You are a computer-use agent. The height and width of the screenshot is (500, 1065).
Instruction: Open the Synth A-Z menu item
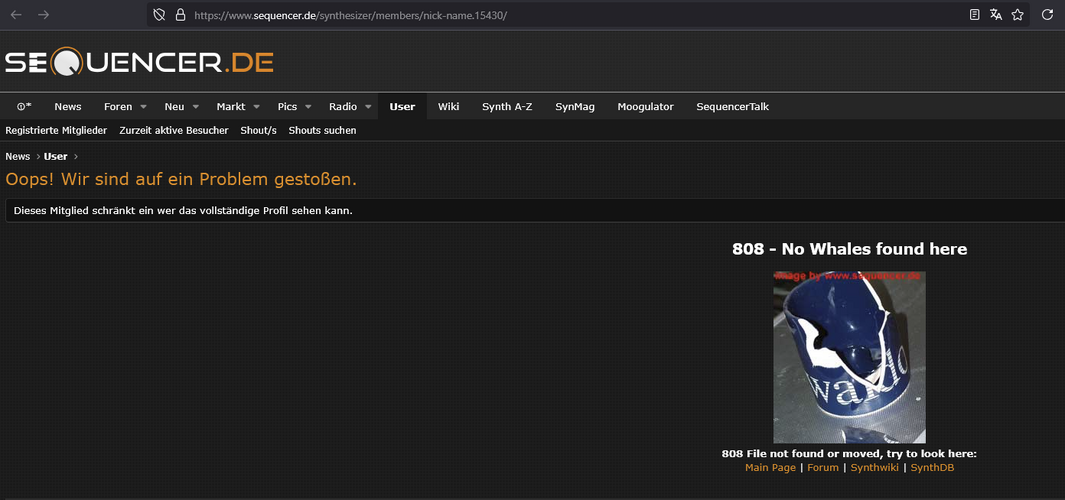[x=507, y=107]
